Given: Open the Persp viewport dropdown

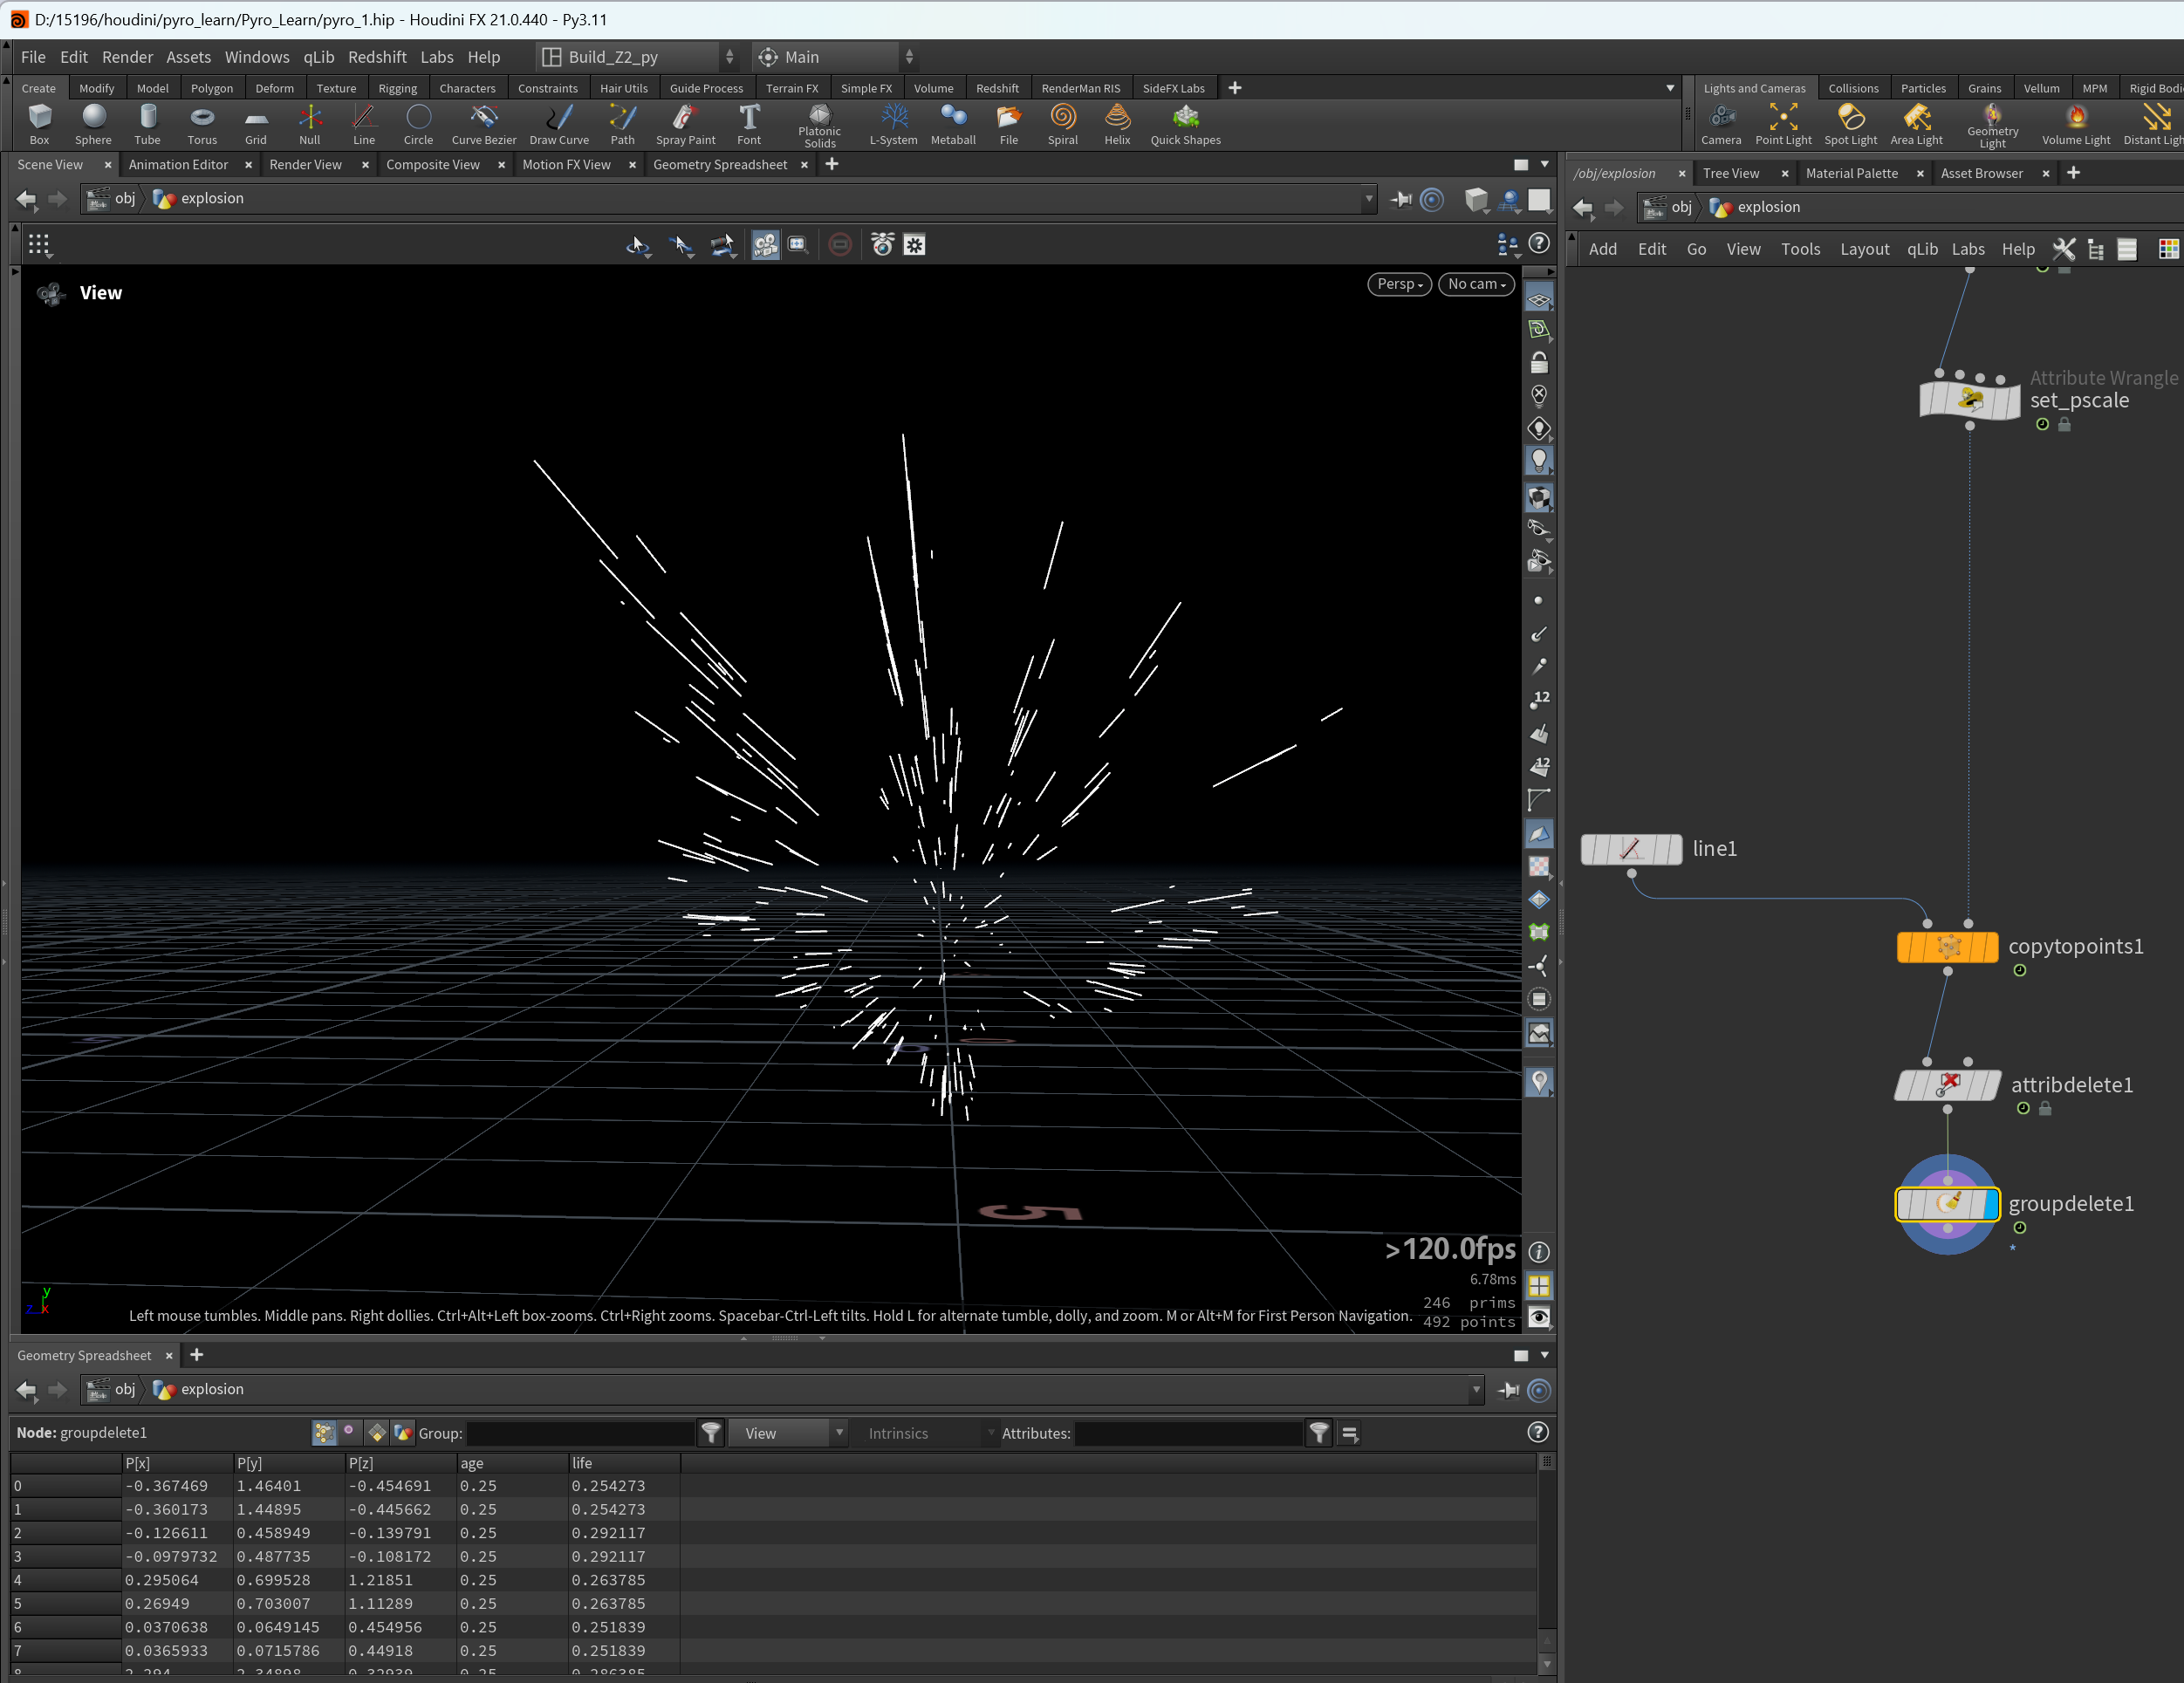Looking at the screenshot, I should pyautogui.click(x=1399, y=284).
